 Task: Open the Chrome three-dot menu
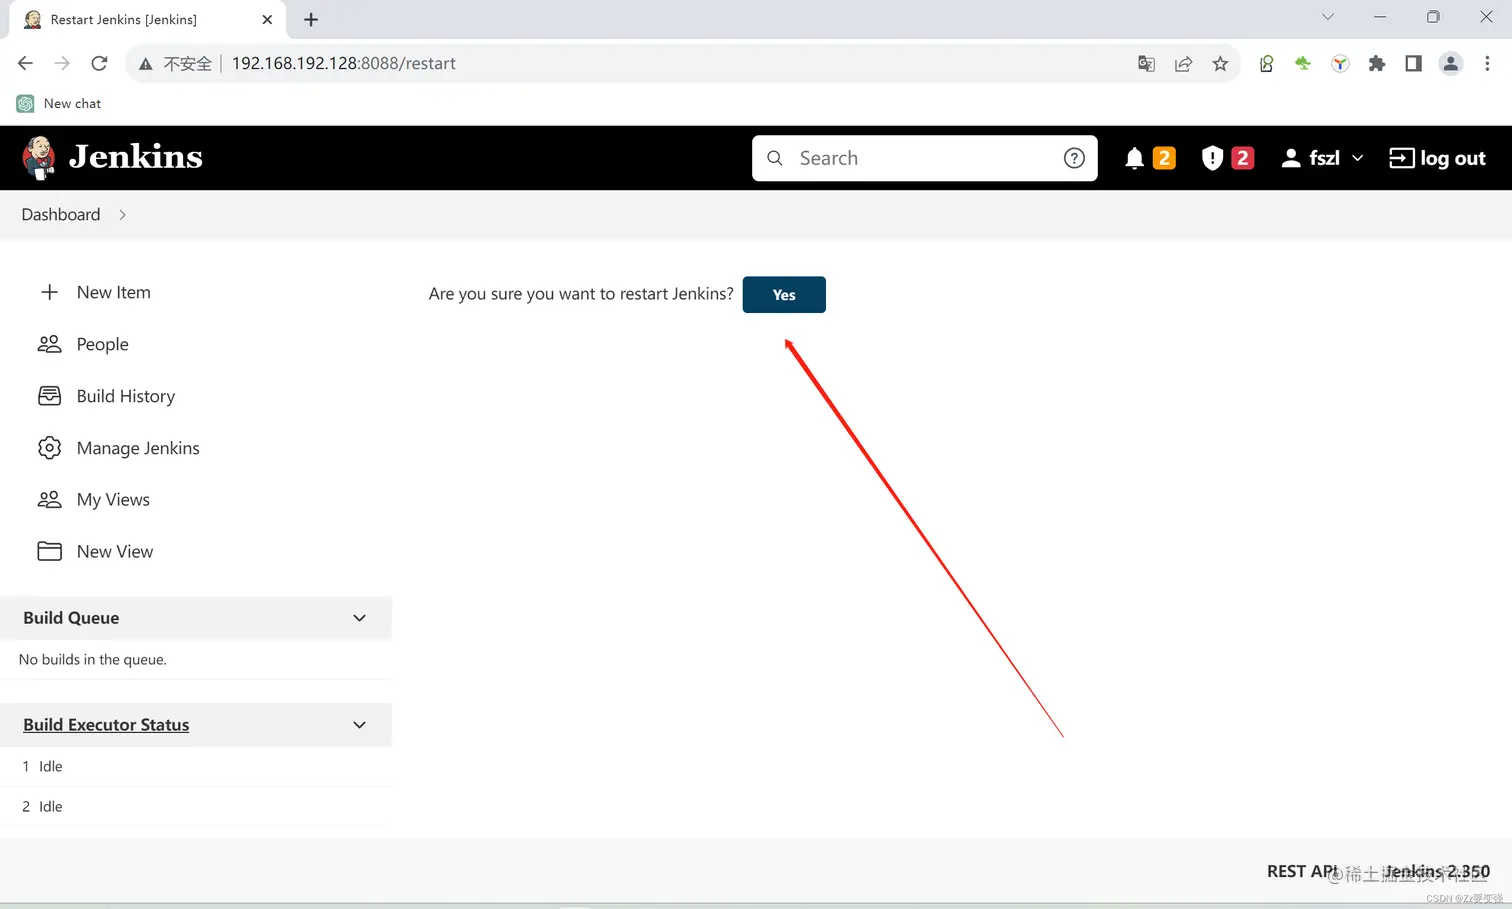click(1487, 64)
